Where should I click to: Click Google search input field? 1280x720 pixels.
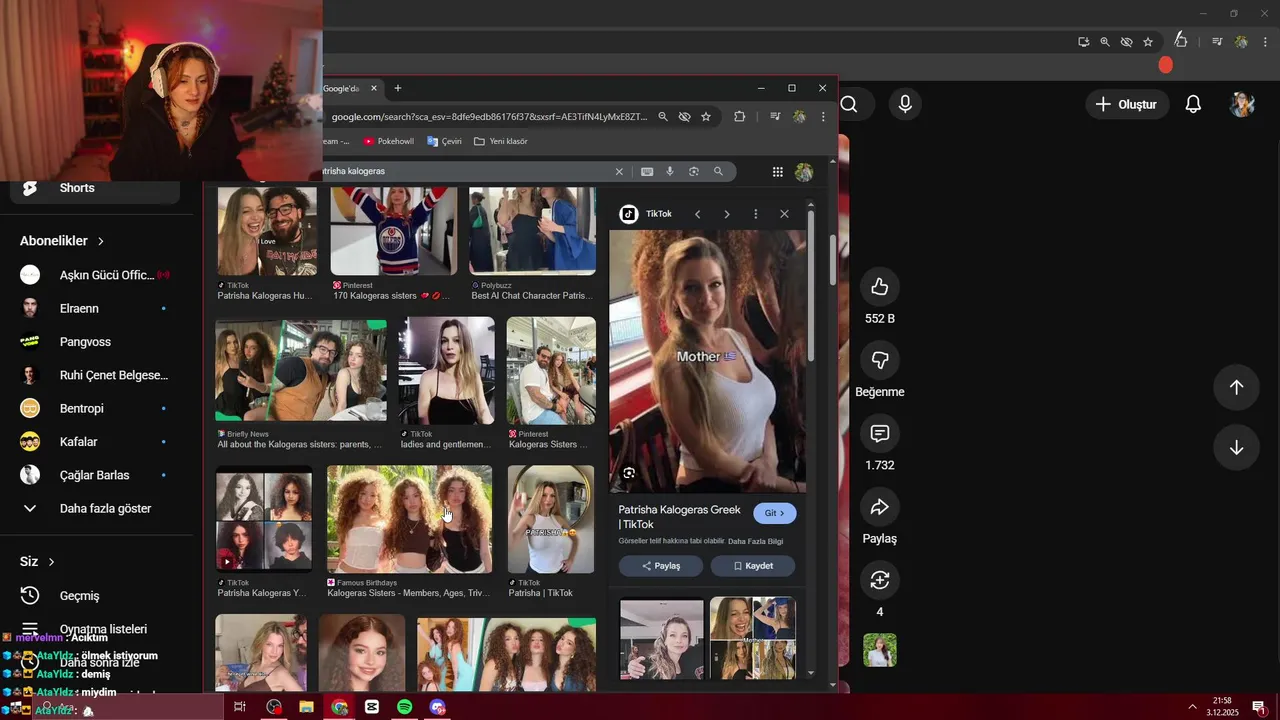point(465,172)
